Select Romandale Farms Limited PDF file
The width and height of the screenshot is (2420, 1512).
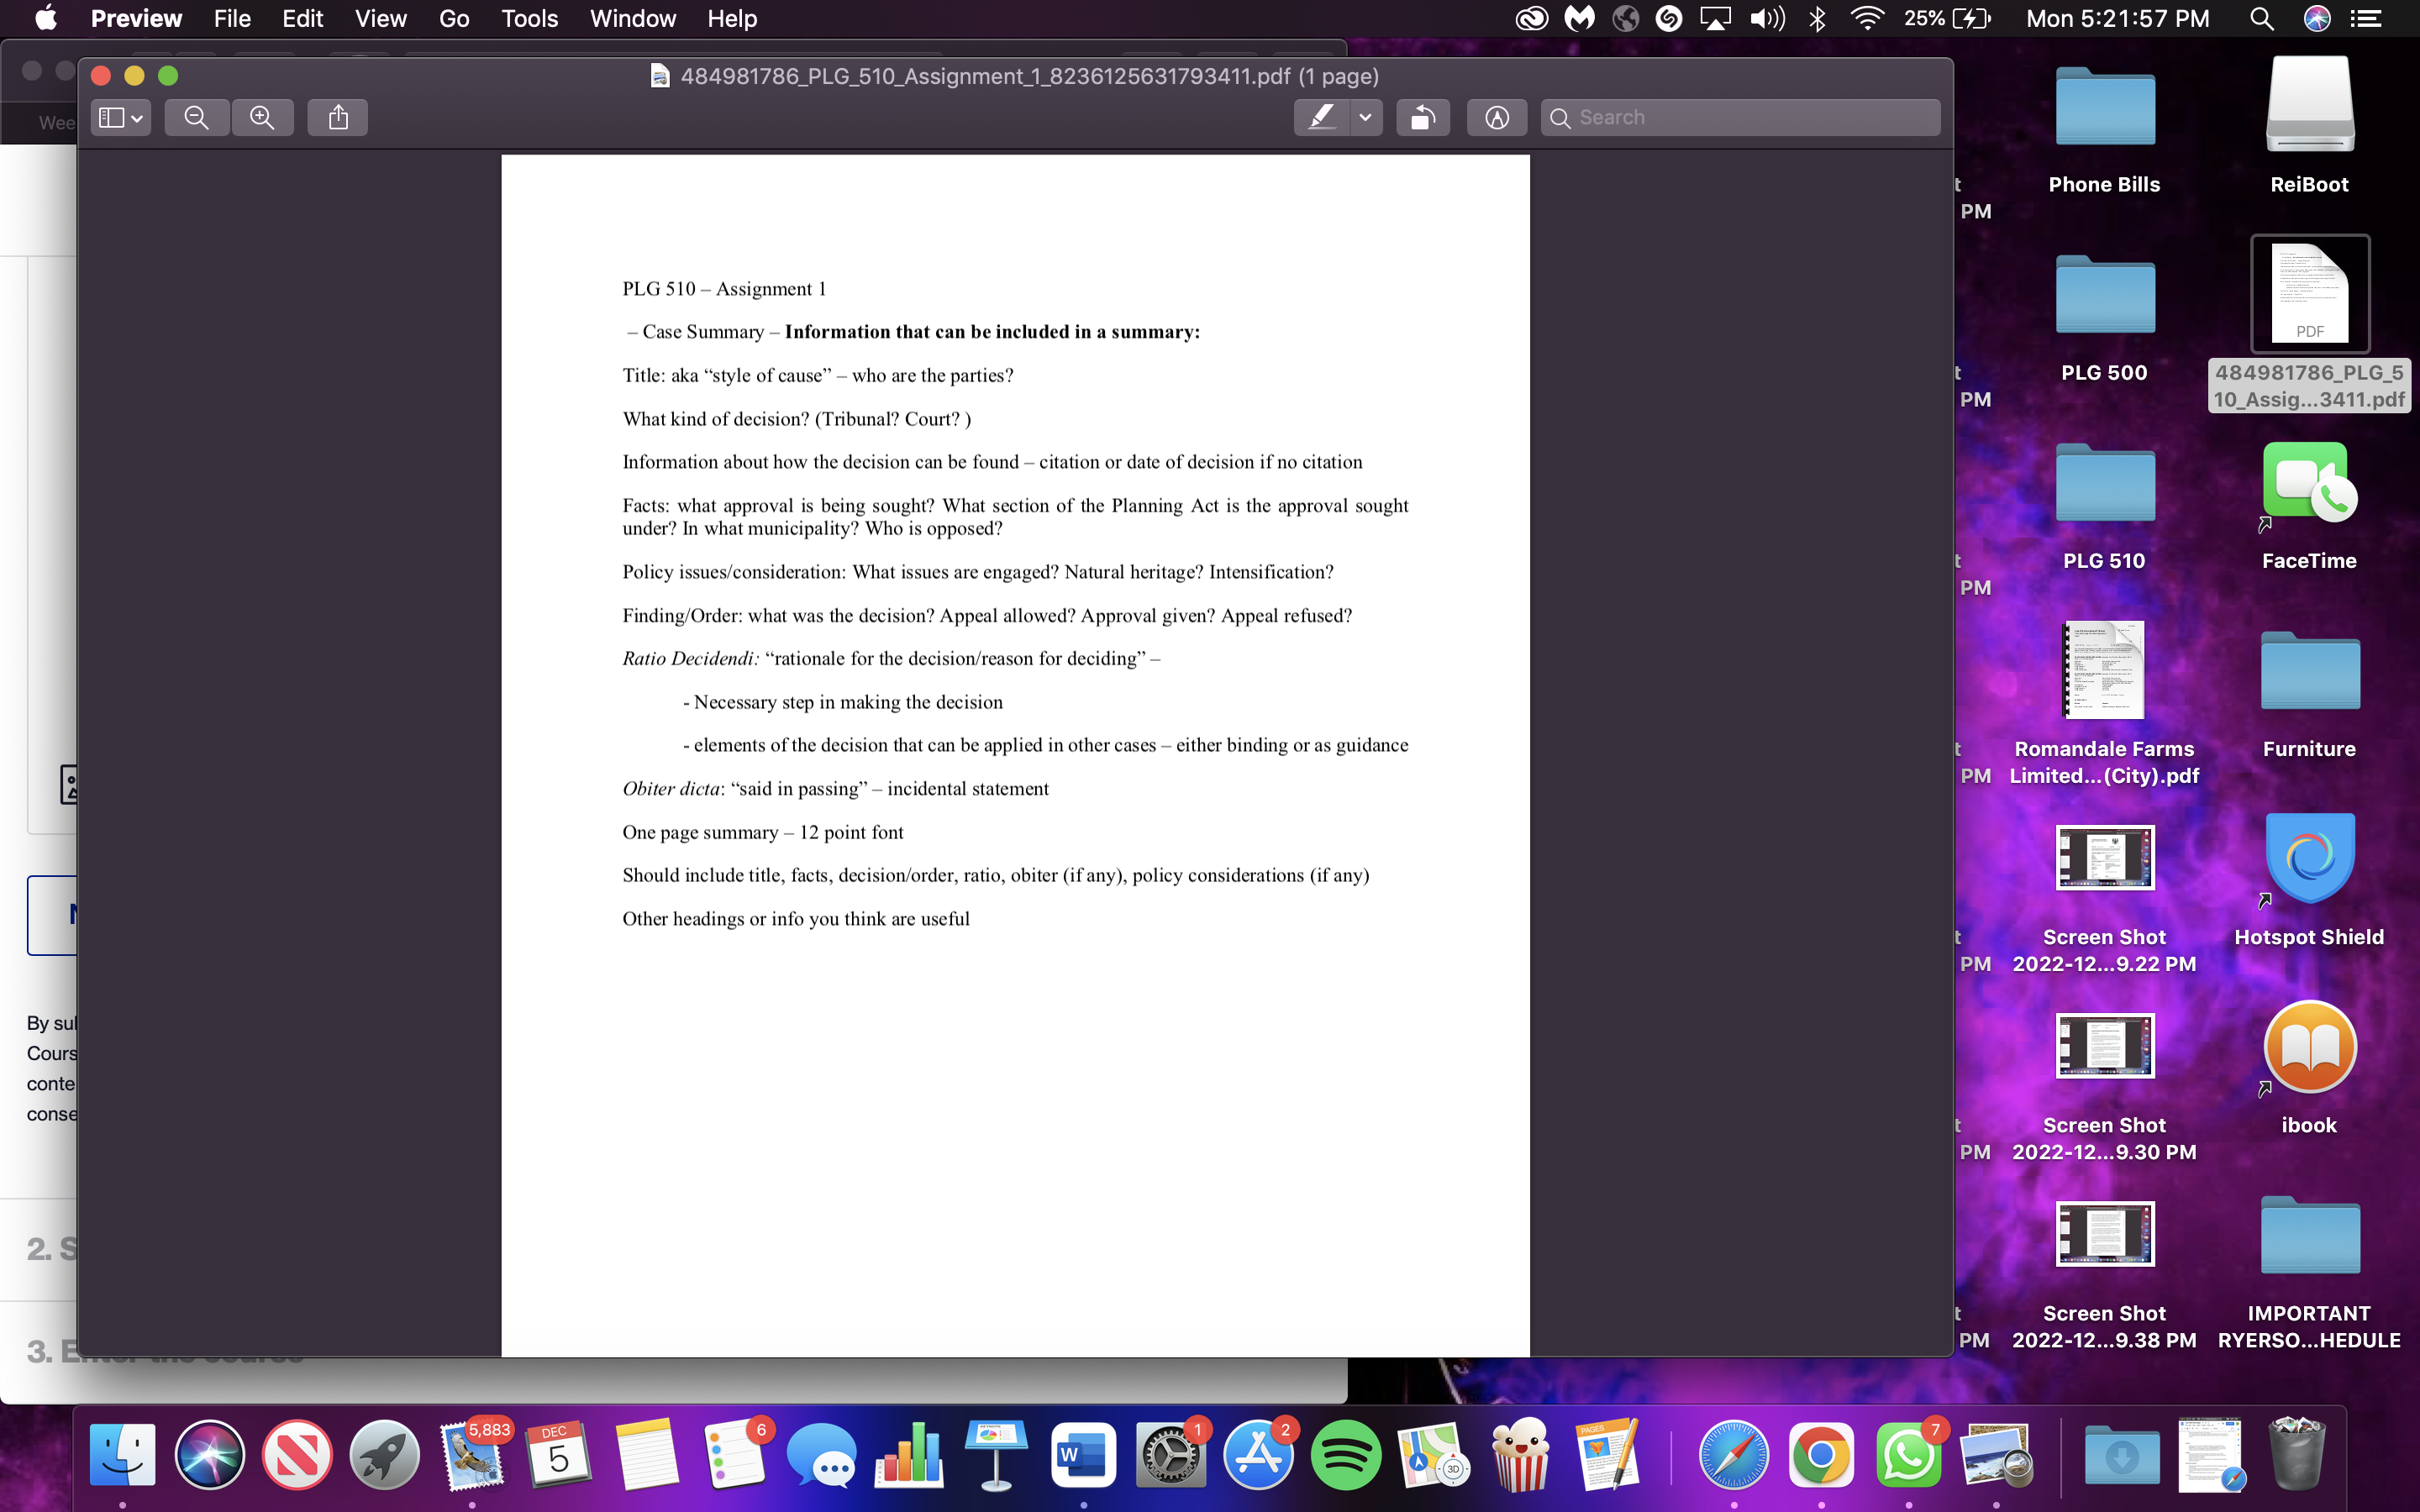[x=2104, y=672]
